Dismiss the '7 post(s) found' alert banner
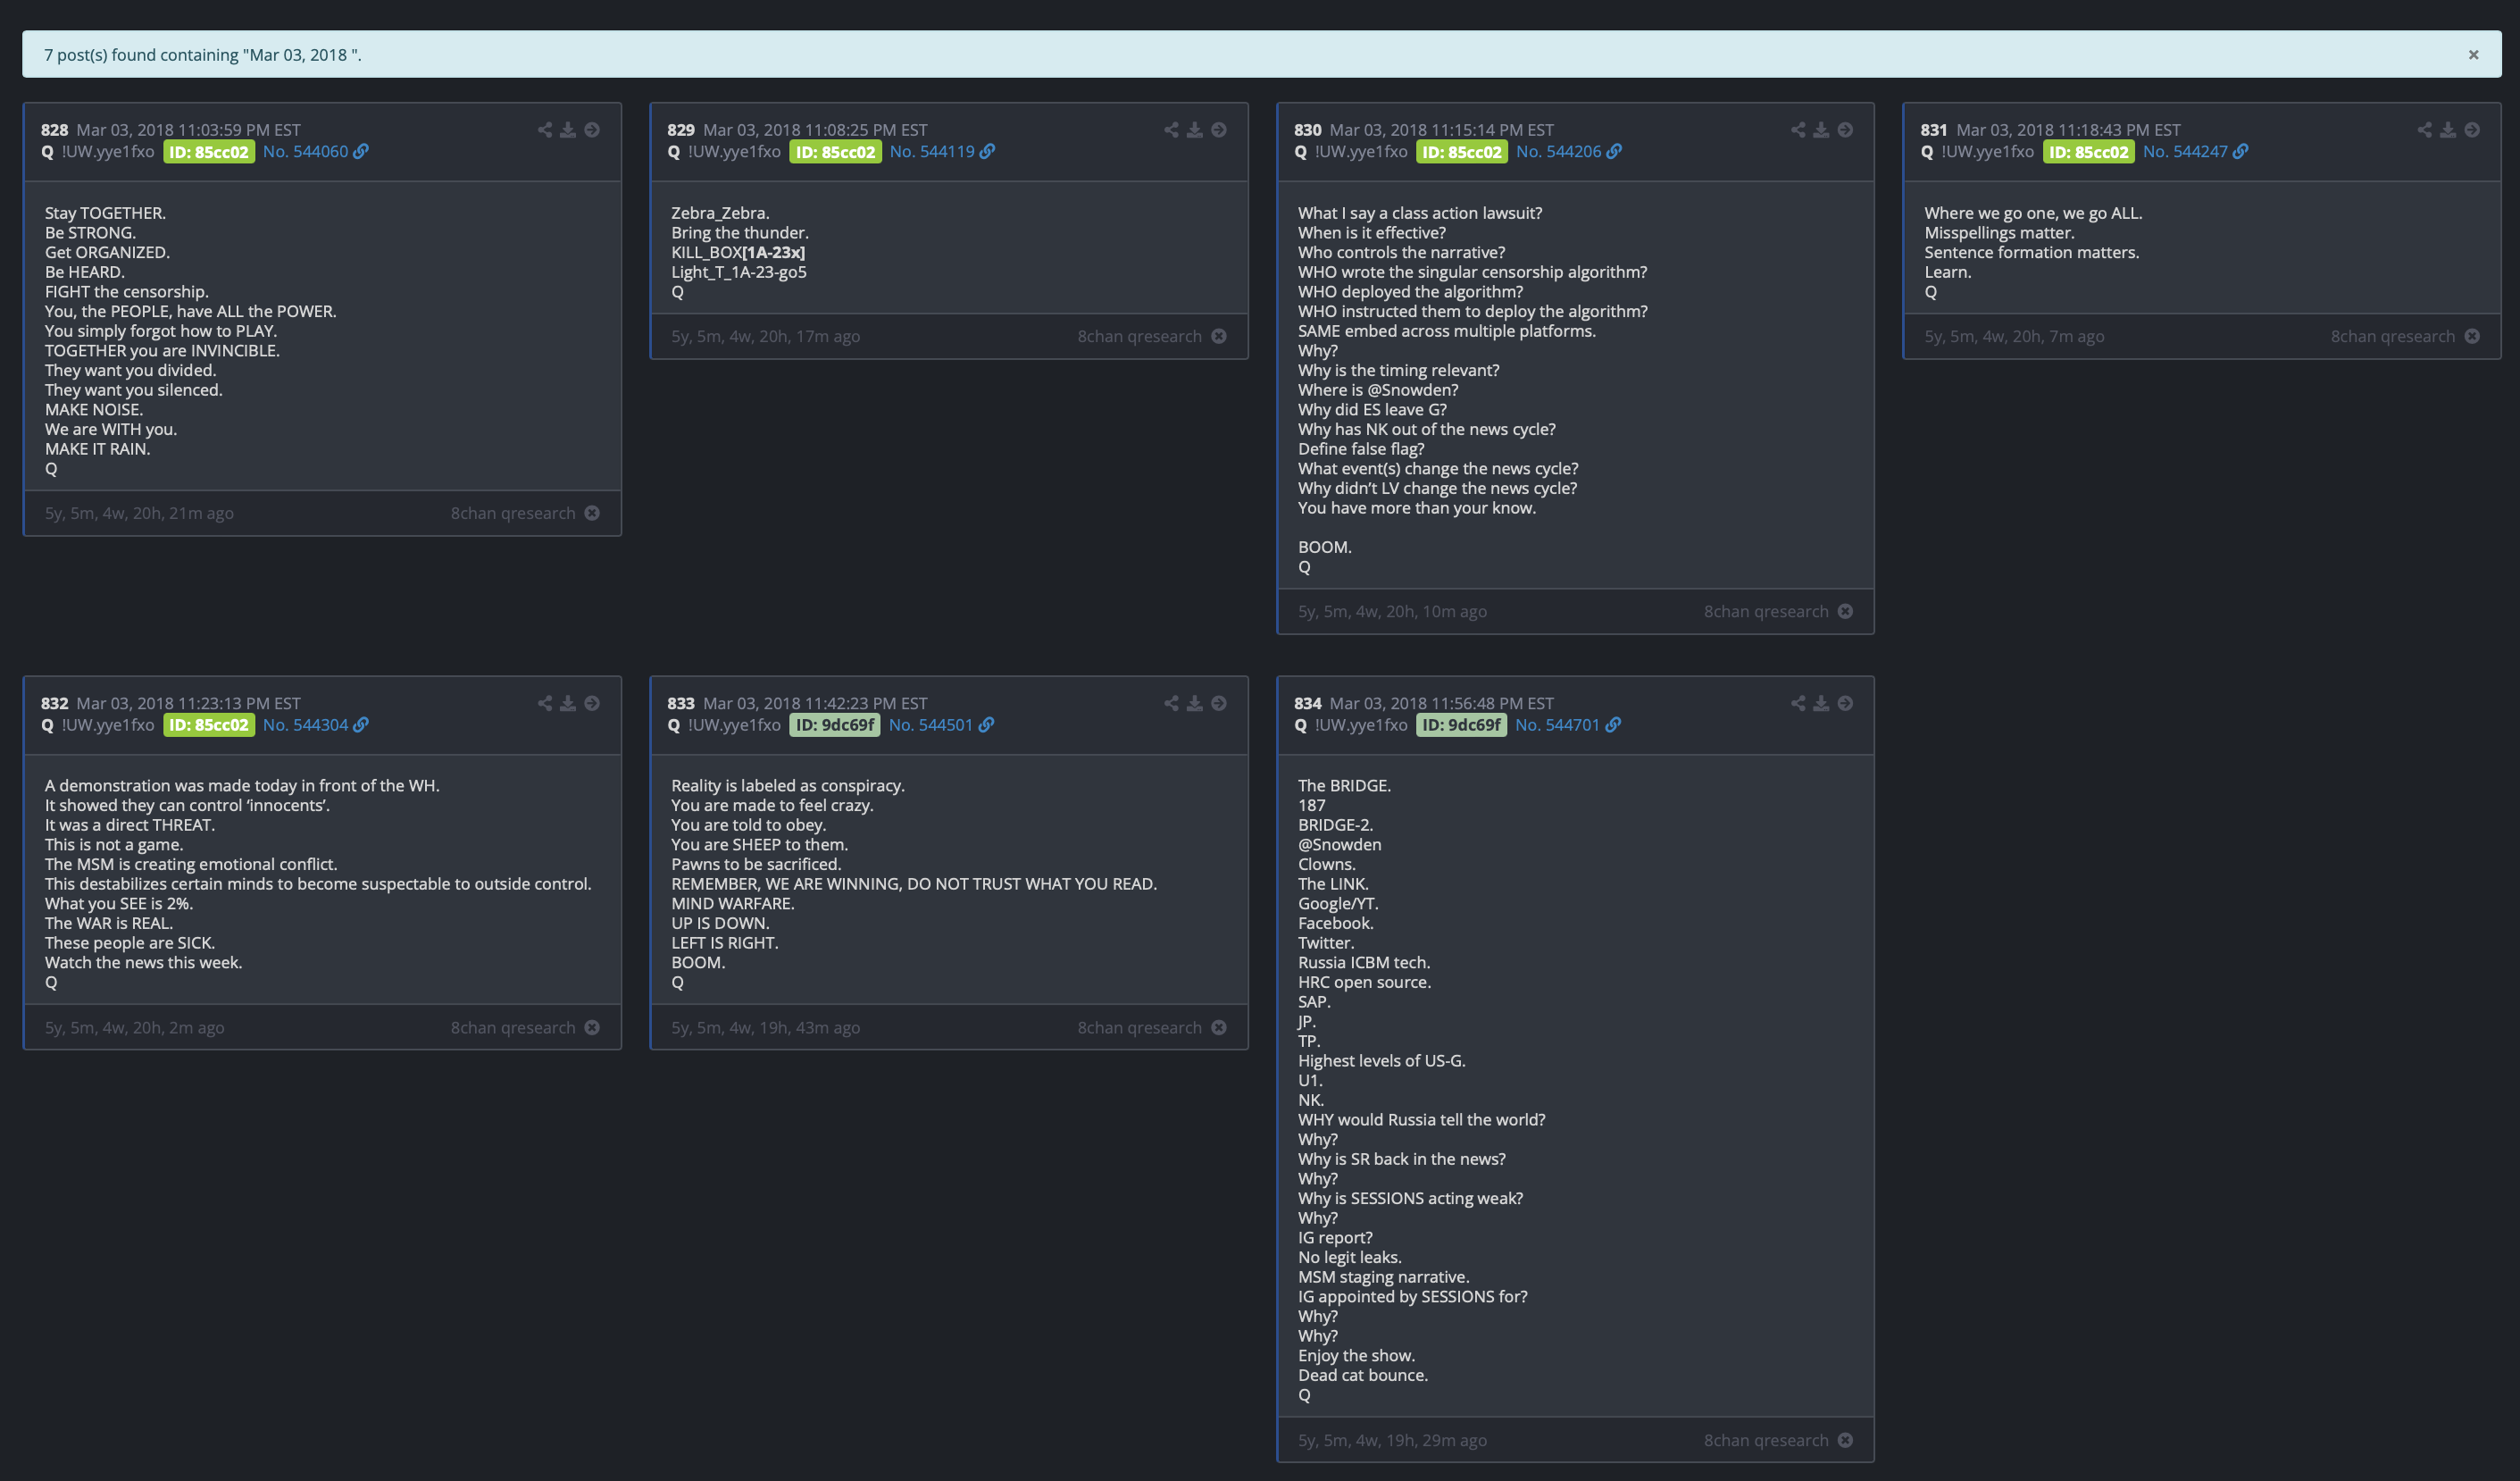Screen dimensions: 2520x1481 pos(2473,55)
